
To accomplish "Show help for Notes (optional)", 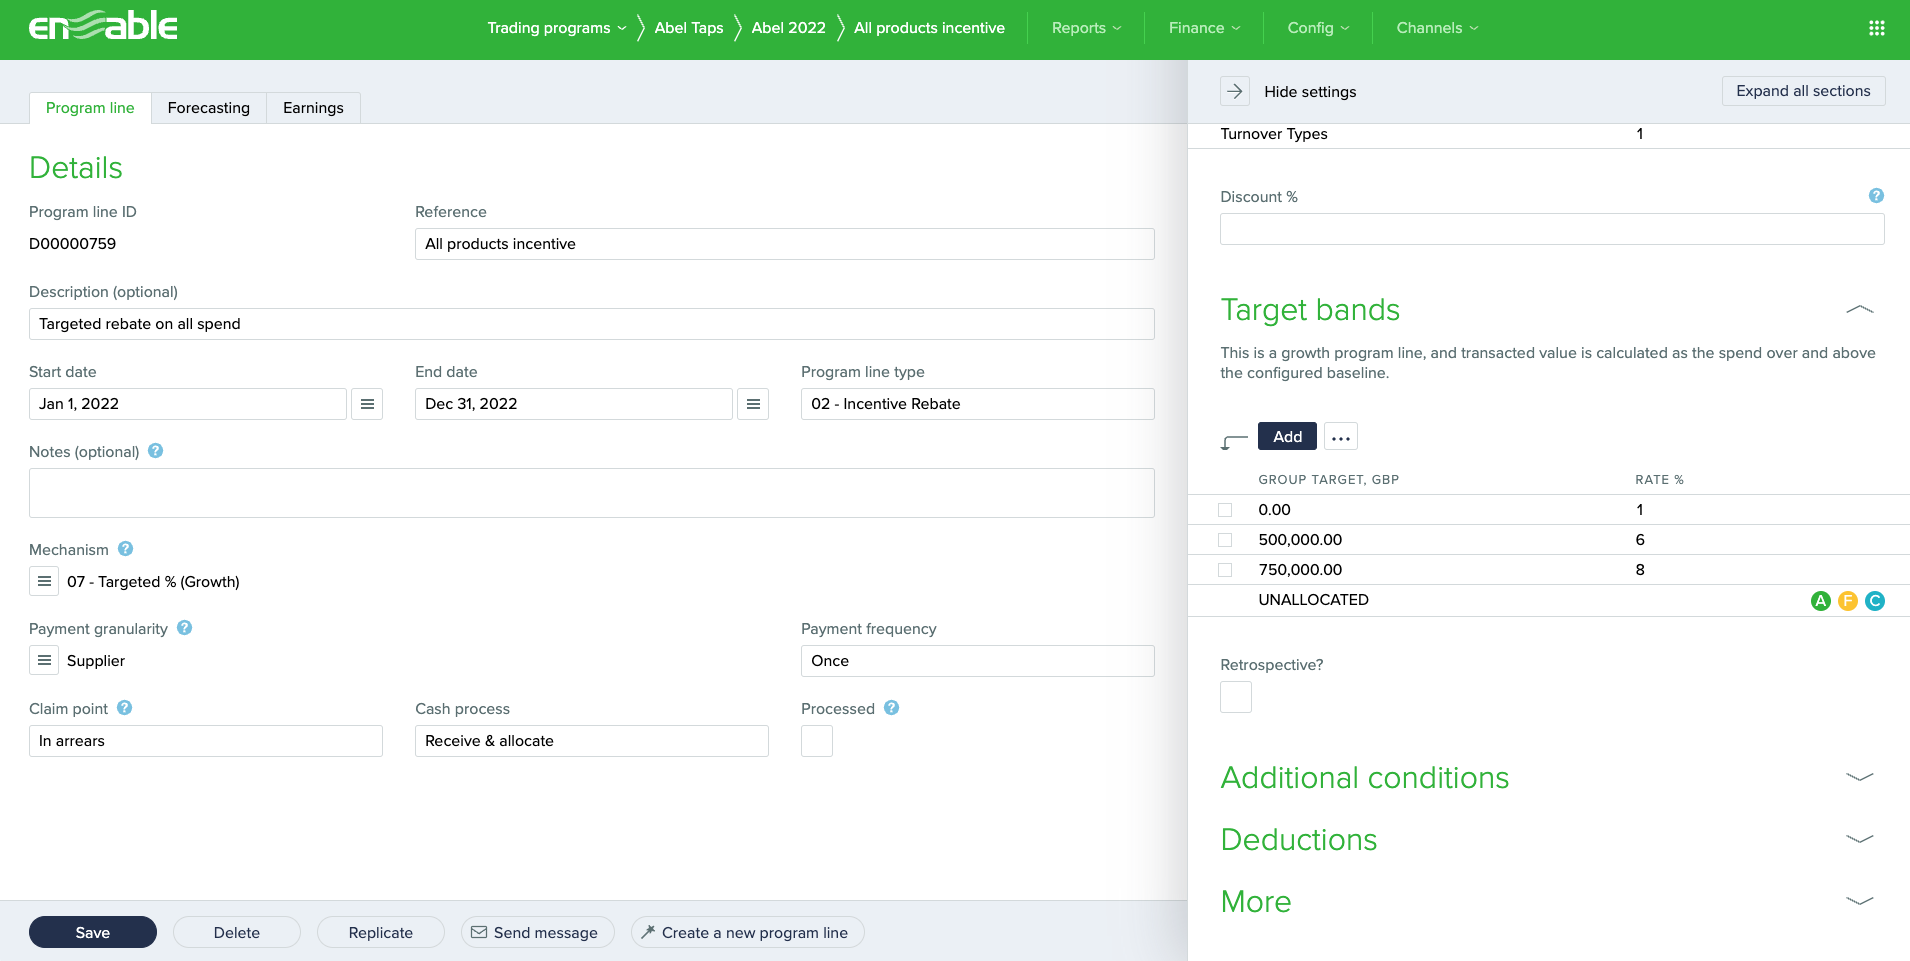I will pyautogui.click(x=156, y=451).
